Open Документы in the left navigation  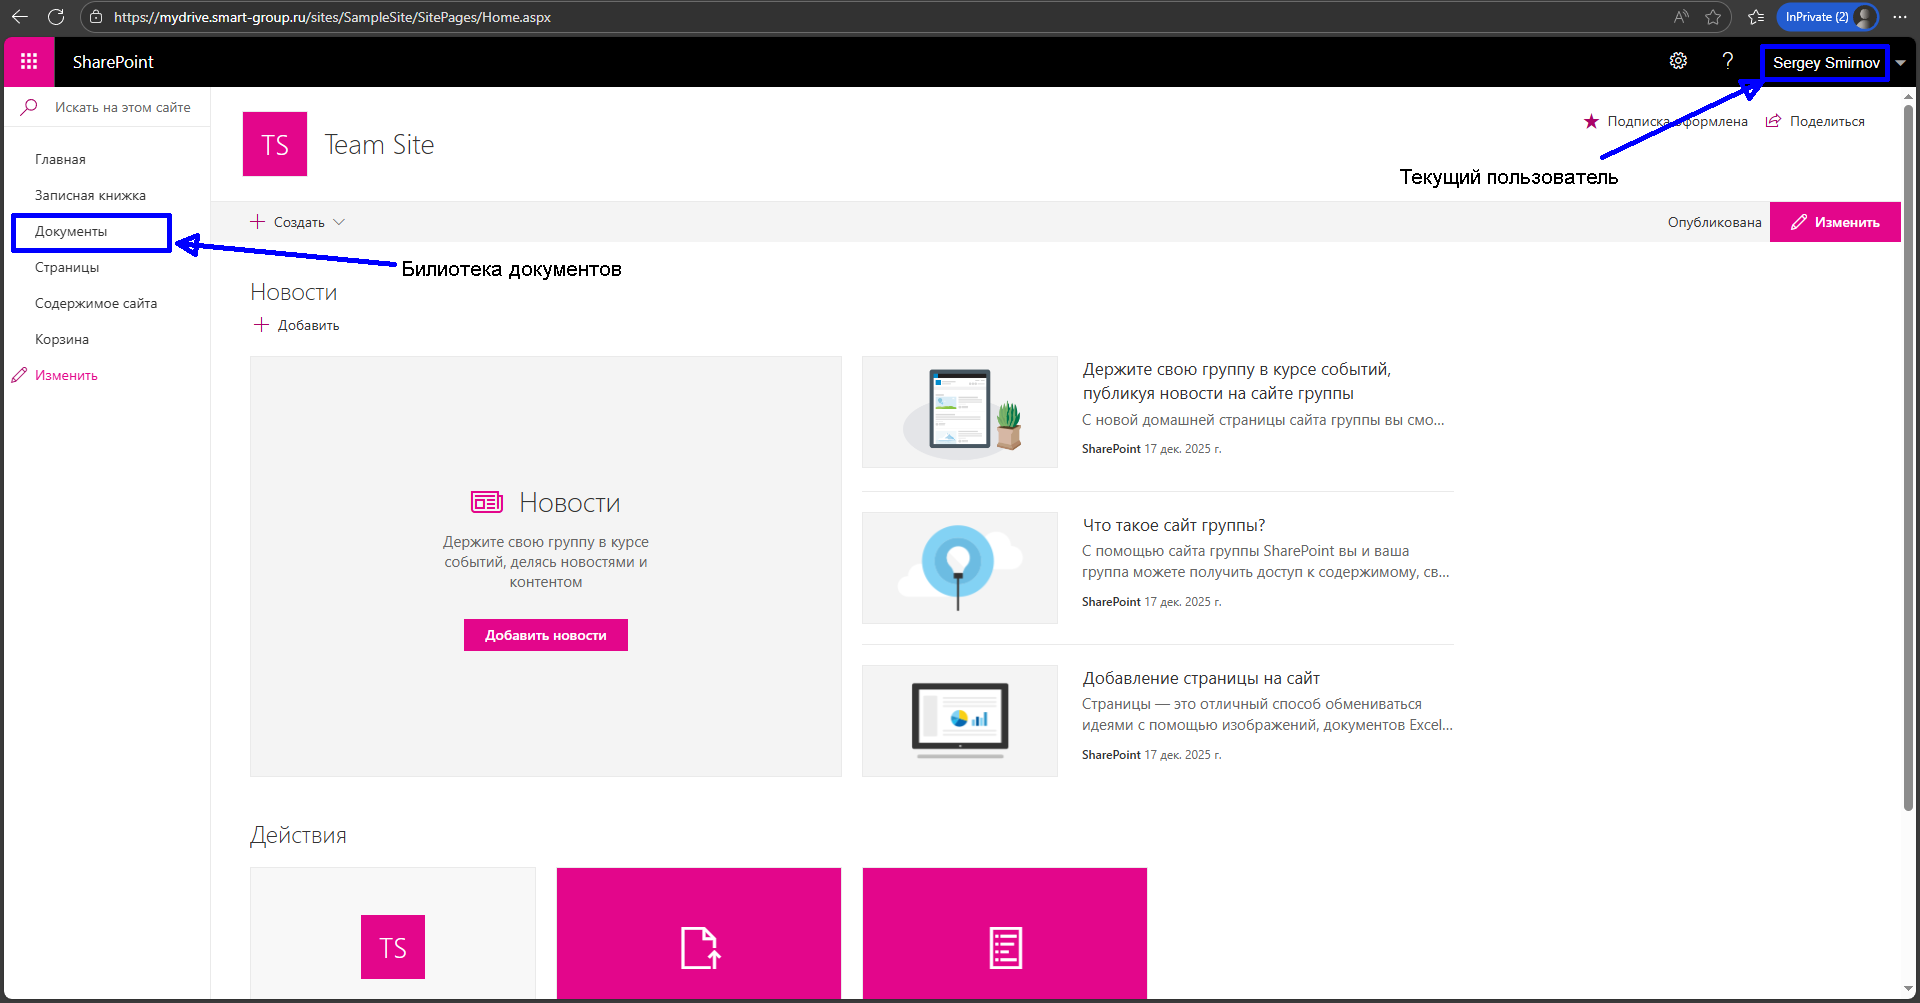coord(71,231)
